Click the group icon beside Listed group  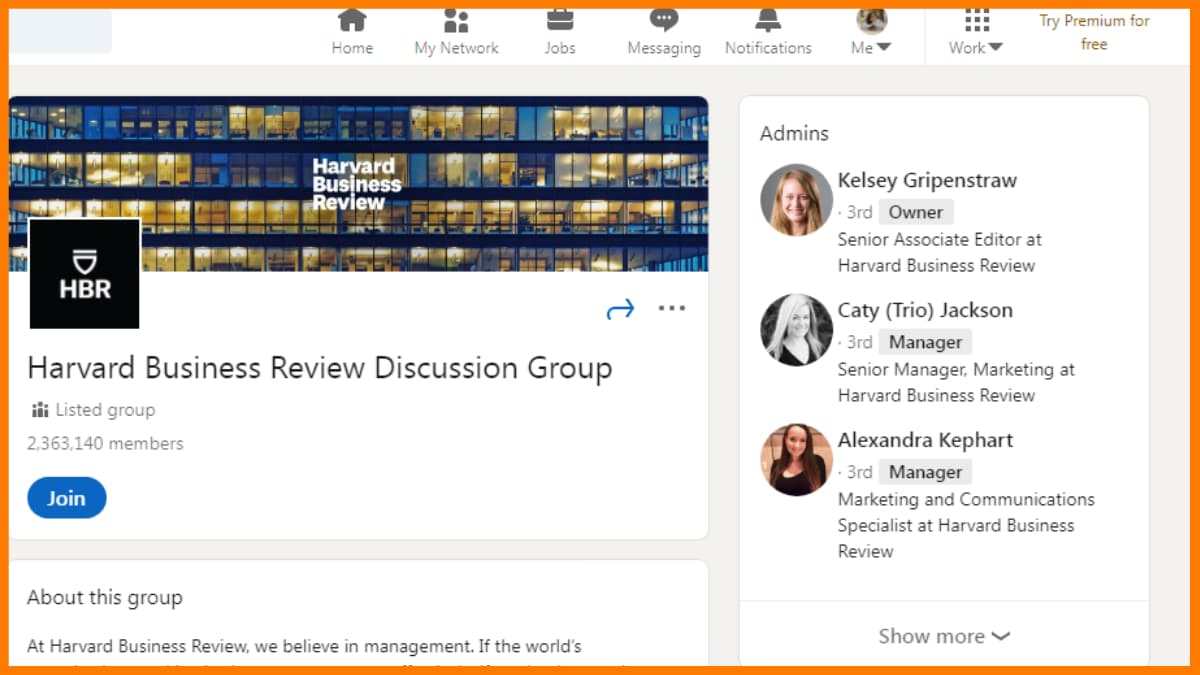point(40,410)
